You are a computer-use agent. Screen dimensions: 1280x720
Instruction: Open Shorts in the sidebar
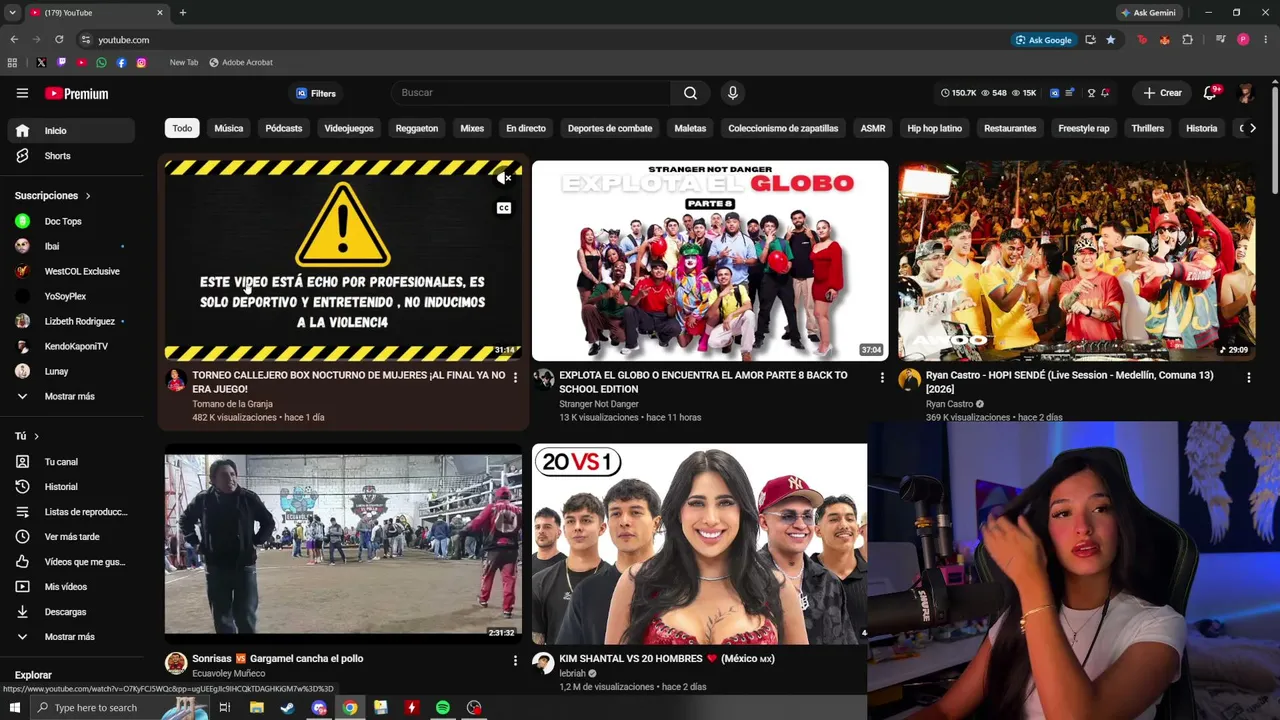[70, 156]
